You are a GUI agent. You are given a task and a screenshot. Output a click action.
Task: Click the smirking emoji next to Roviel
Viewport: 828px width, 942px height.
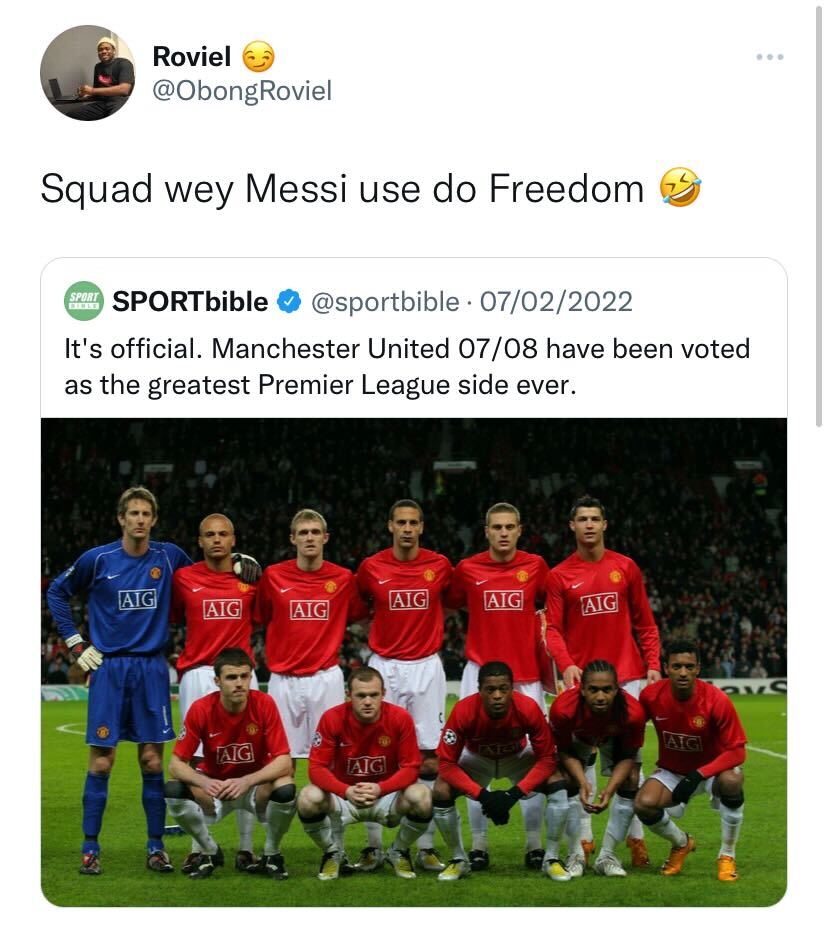[x=258, y=57]
